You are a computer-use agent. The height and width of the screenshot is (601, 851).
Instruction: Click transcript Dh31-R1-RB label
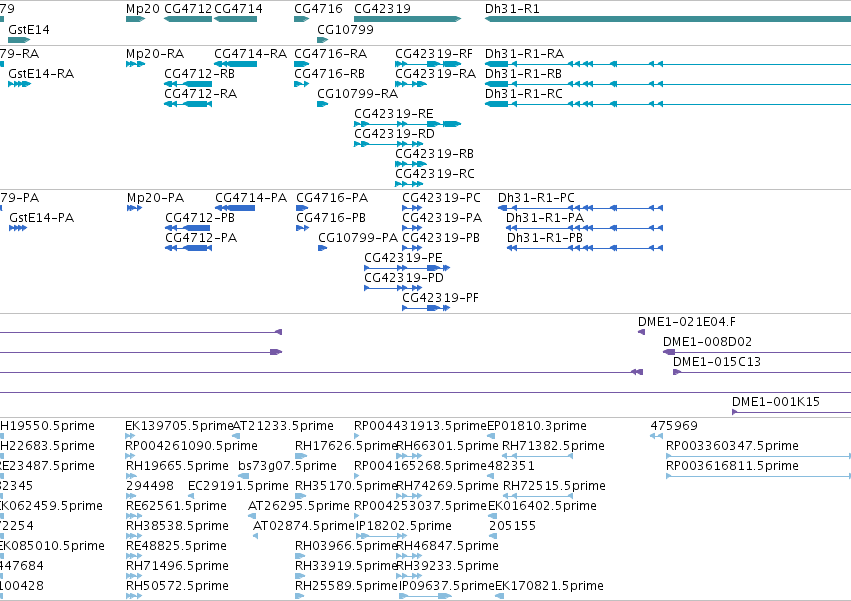523,74
